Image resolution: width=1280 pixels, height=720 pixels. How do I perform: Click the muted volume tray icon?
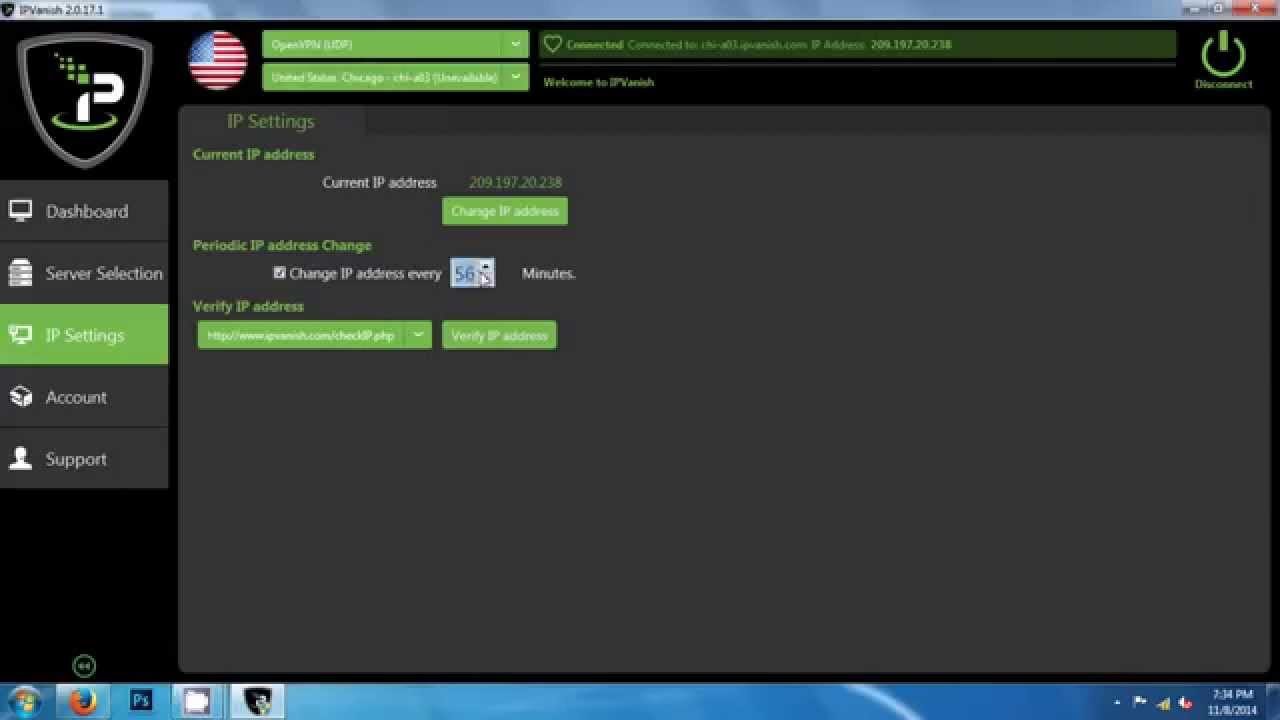1186,702
